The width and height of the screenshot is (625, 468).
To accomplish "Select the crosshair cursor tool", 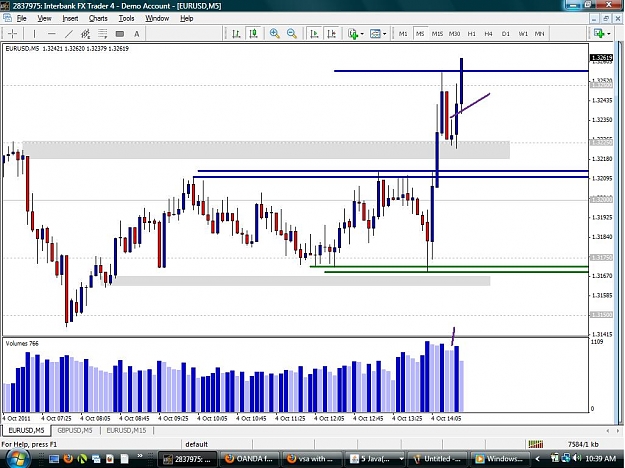I will pos(12,34).
